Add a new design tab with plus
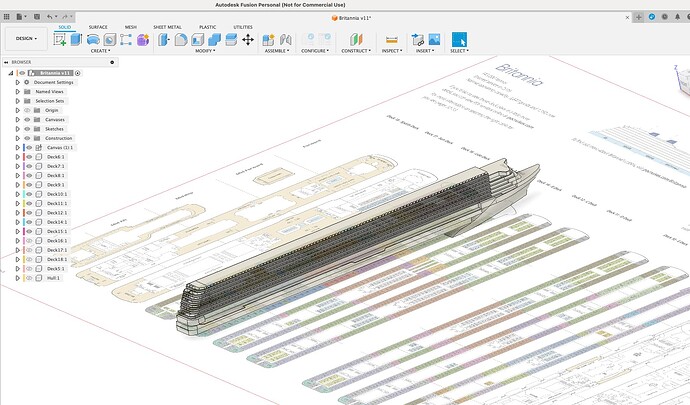 pos(639,17)
